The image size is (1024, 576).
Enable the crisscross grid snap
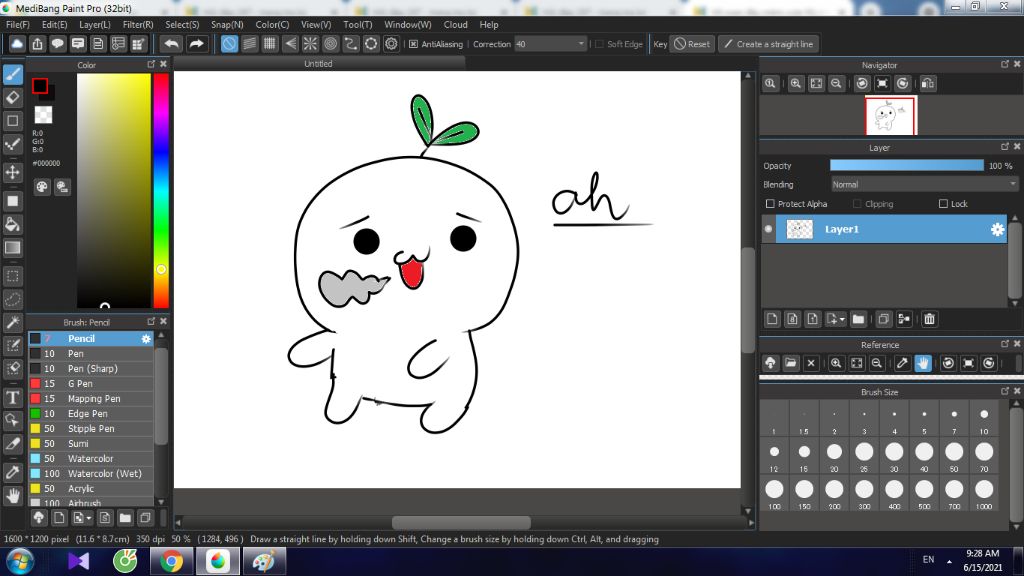tap(270, 44)
